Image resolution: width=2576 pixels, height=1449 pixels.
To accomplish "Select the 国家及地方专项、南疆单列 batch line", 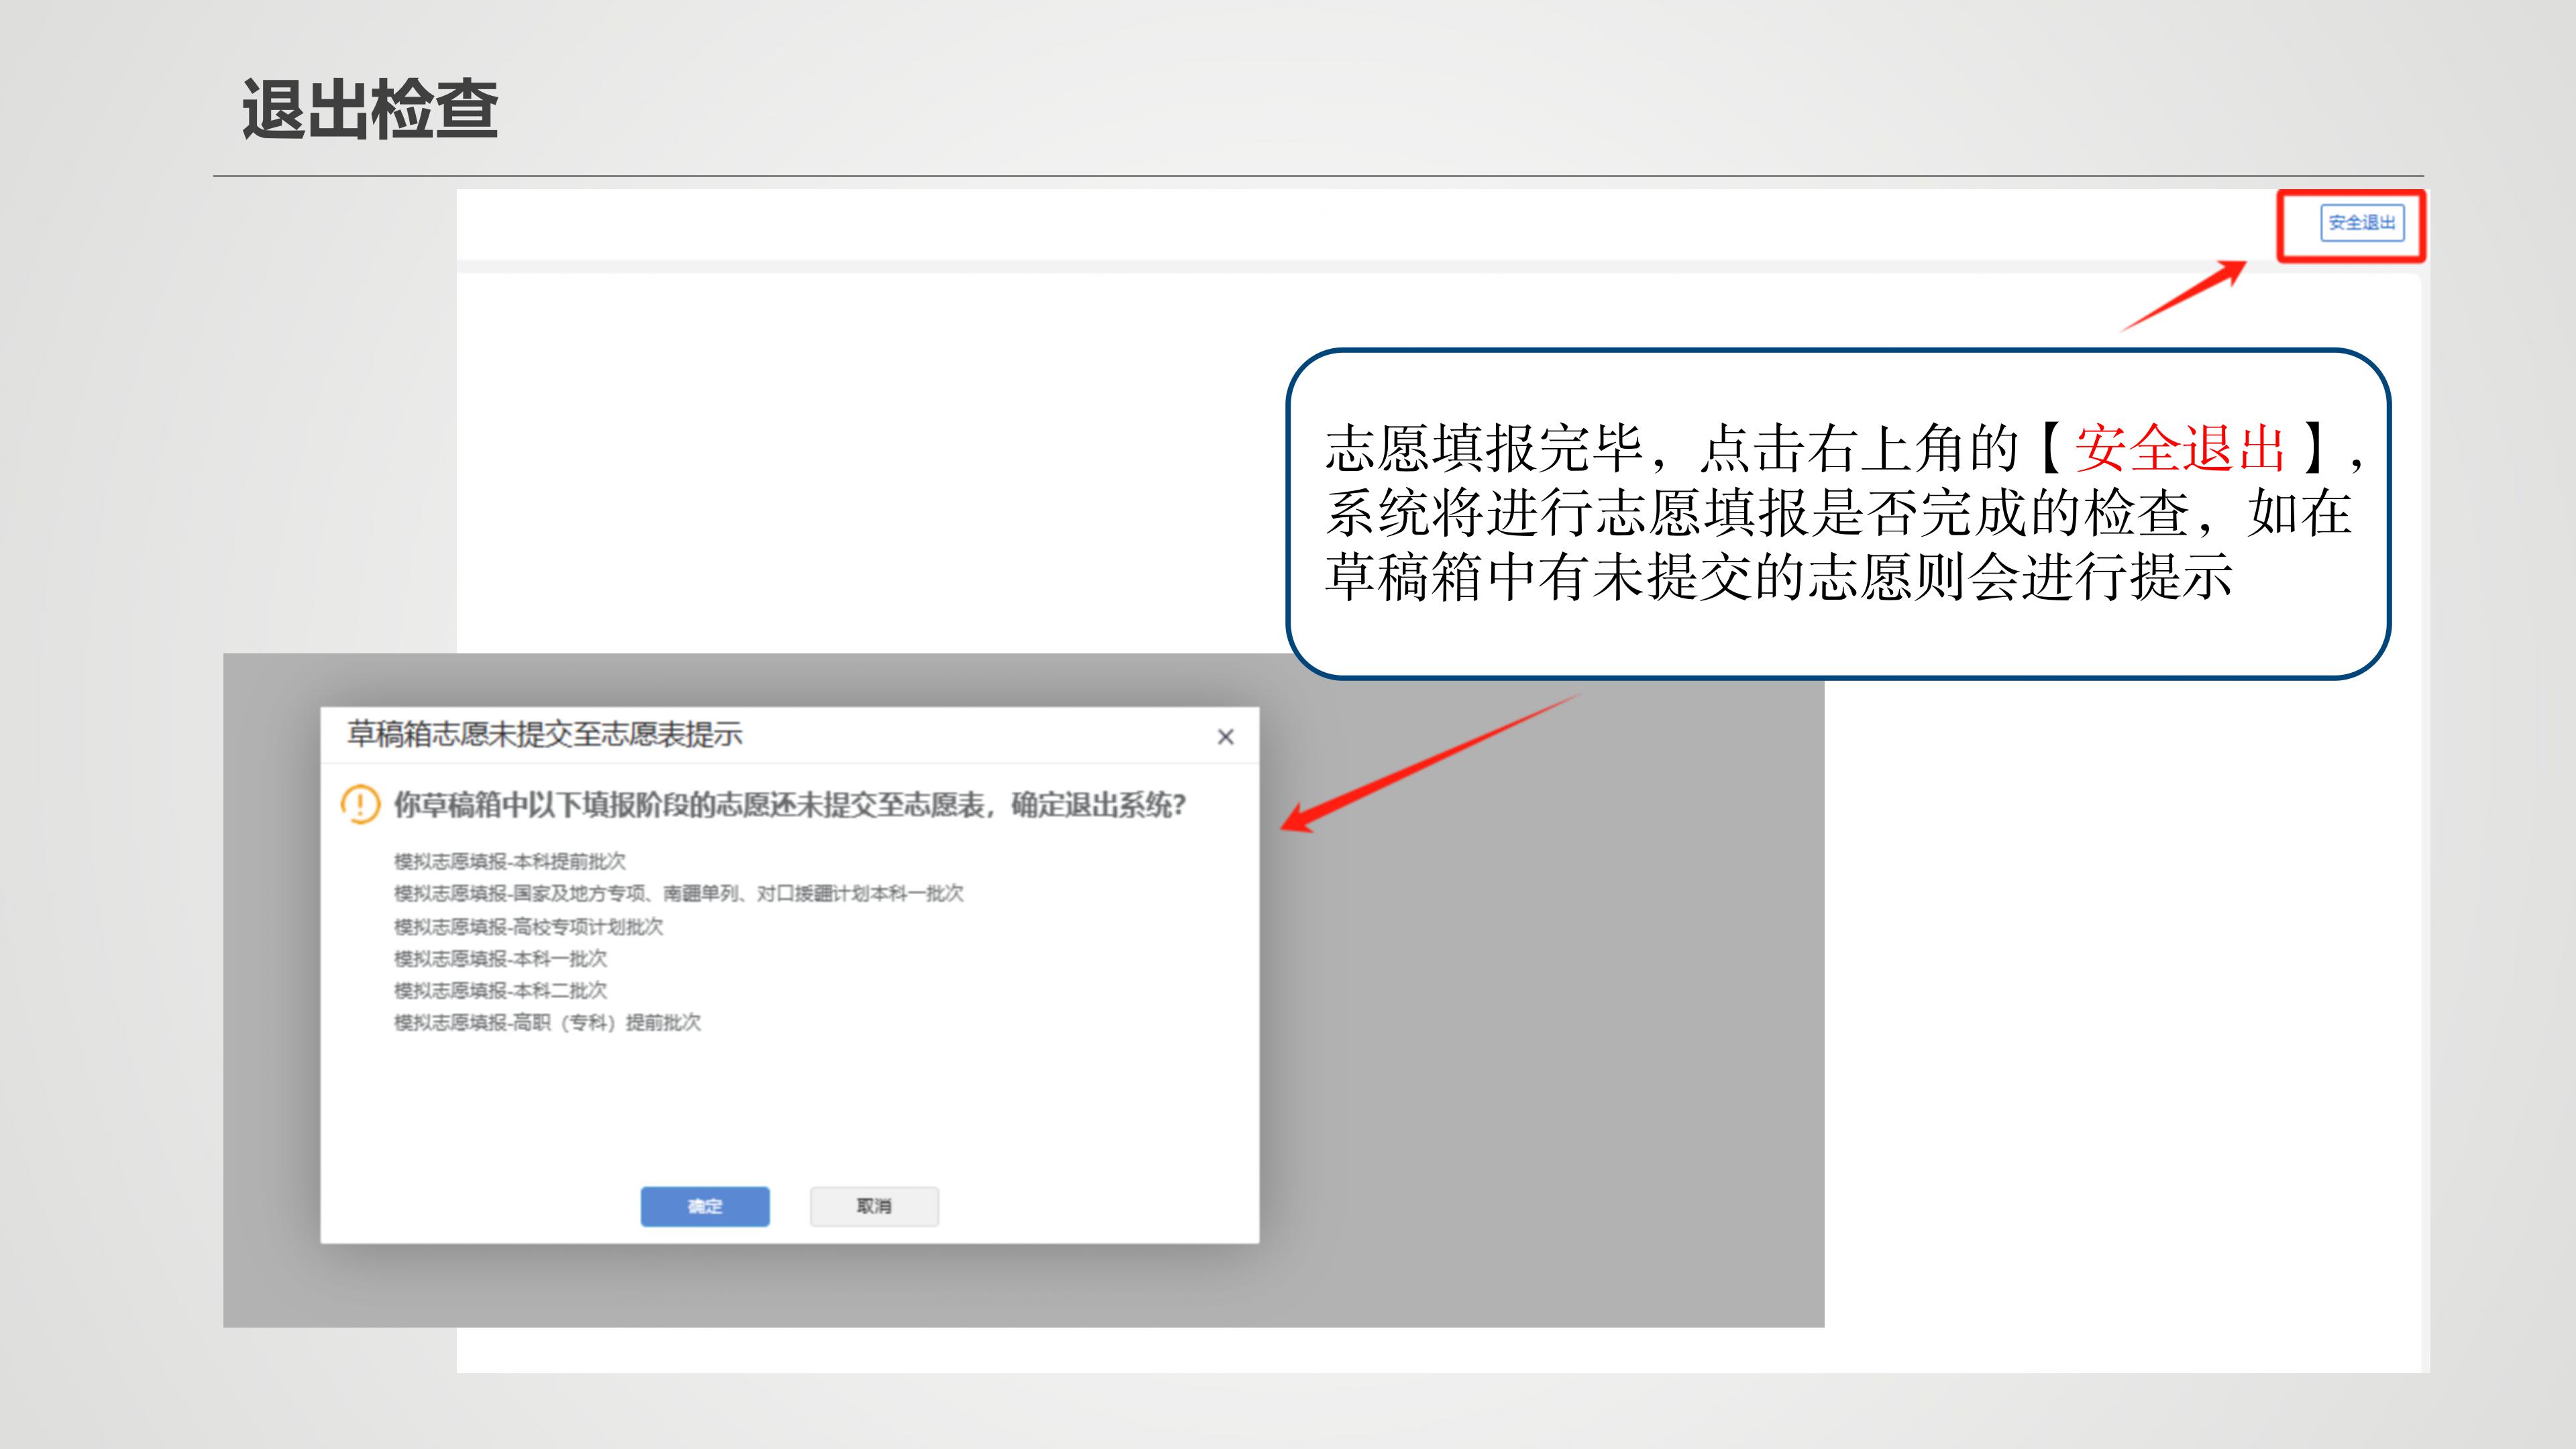I will point(678,893).
